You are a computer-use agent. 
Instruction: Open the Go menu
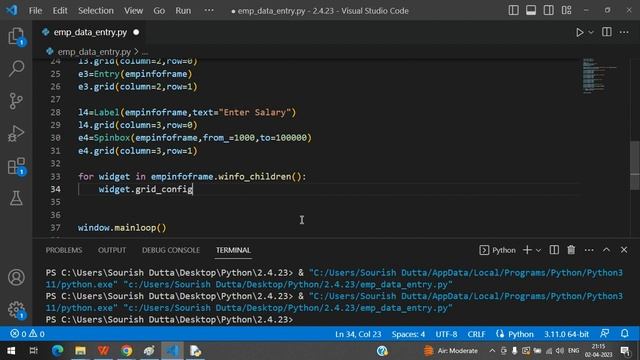tap(159, 11)
